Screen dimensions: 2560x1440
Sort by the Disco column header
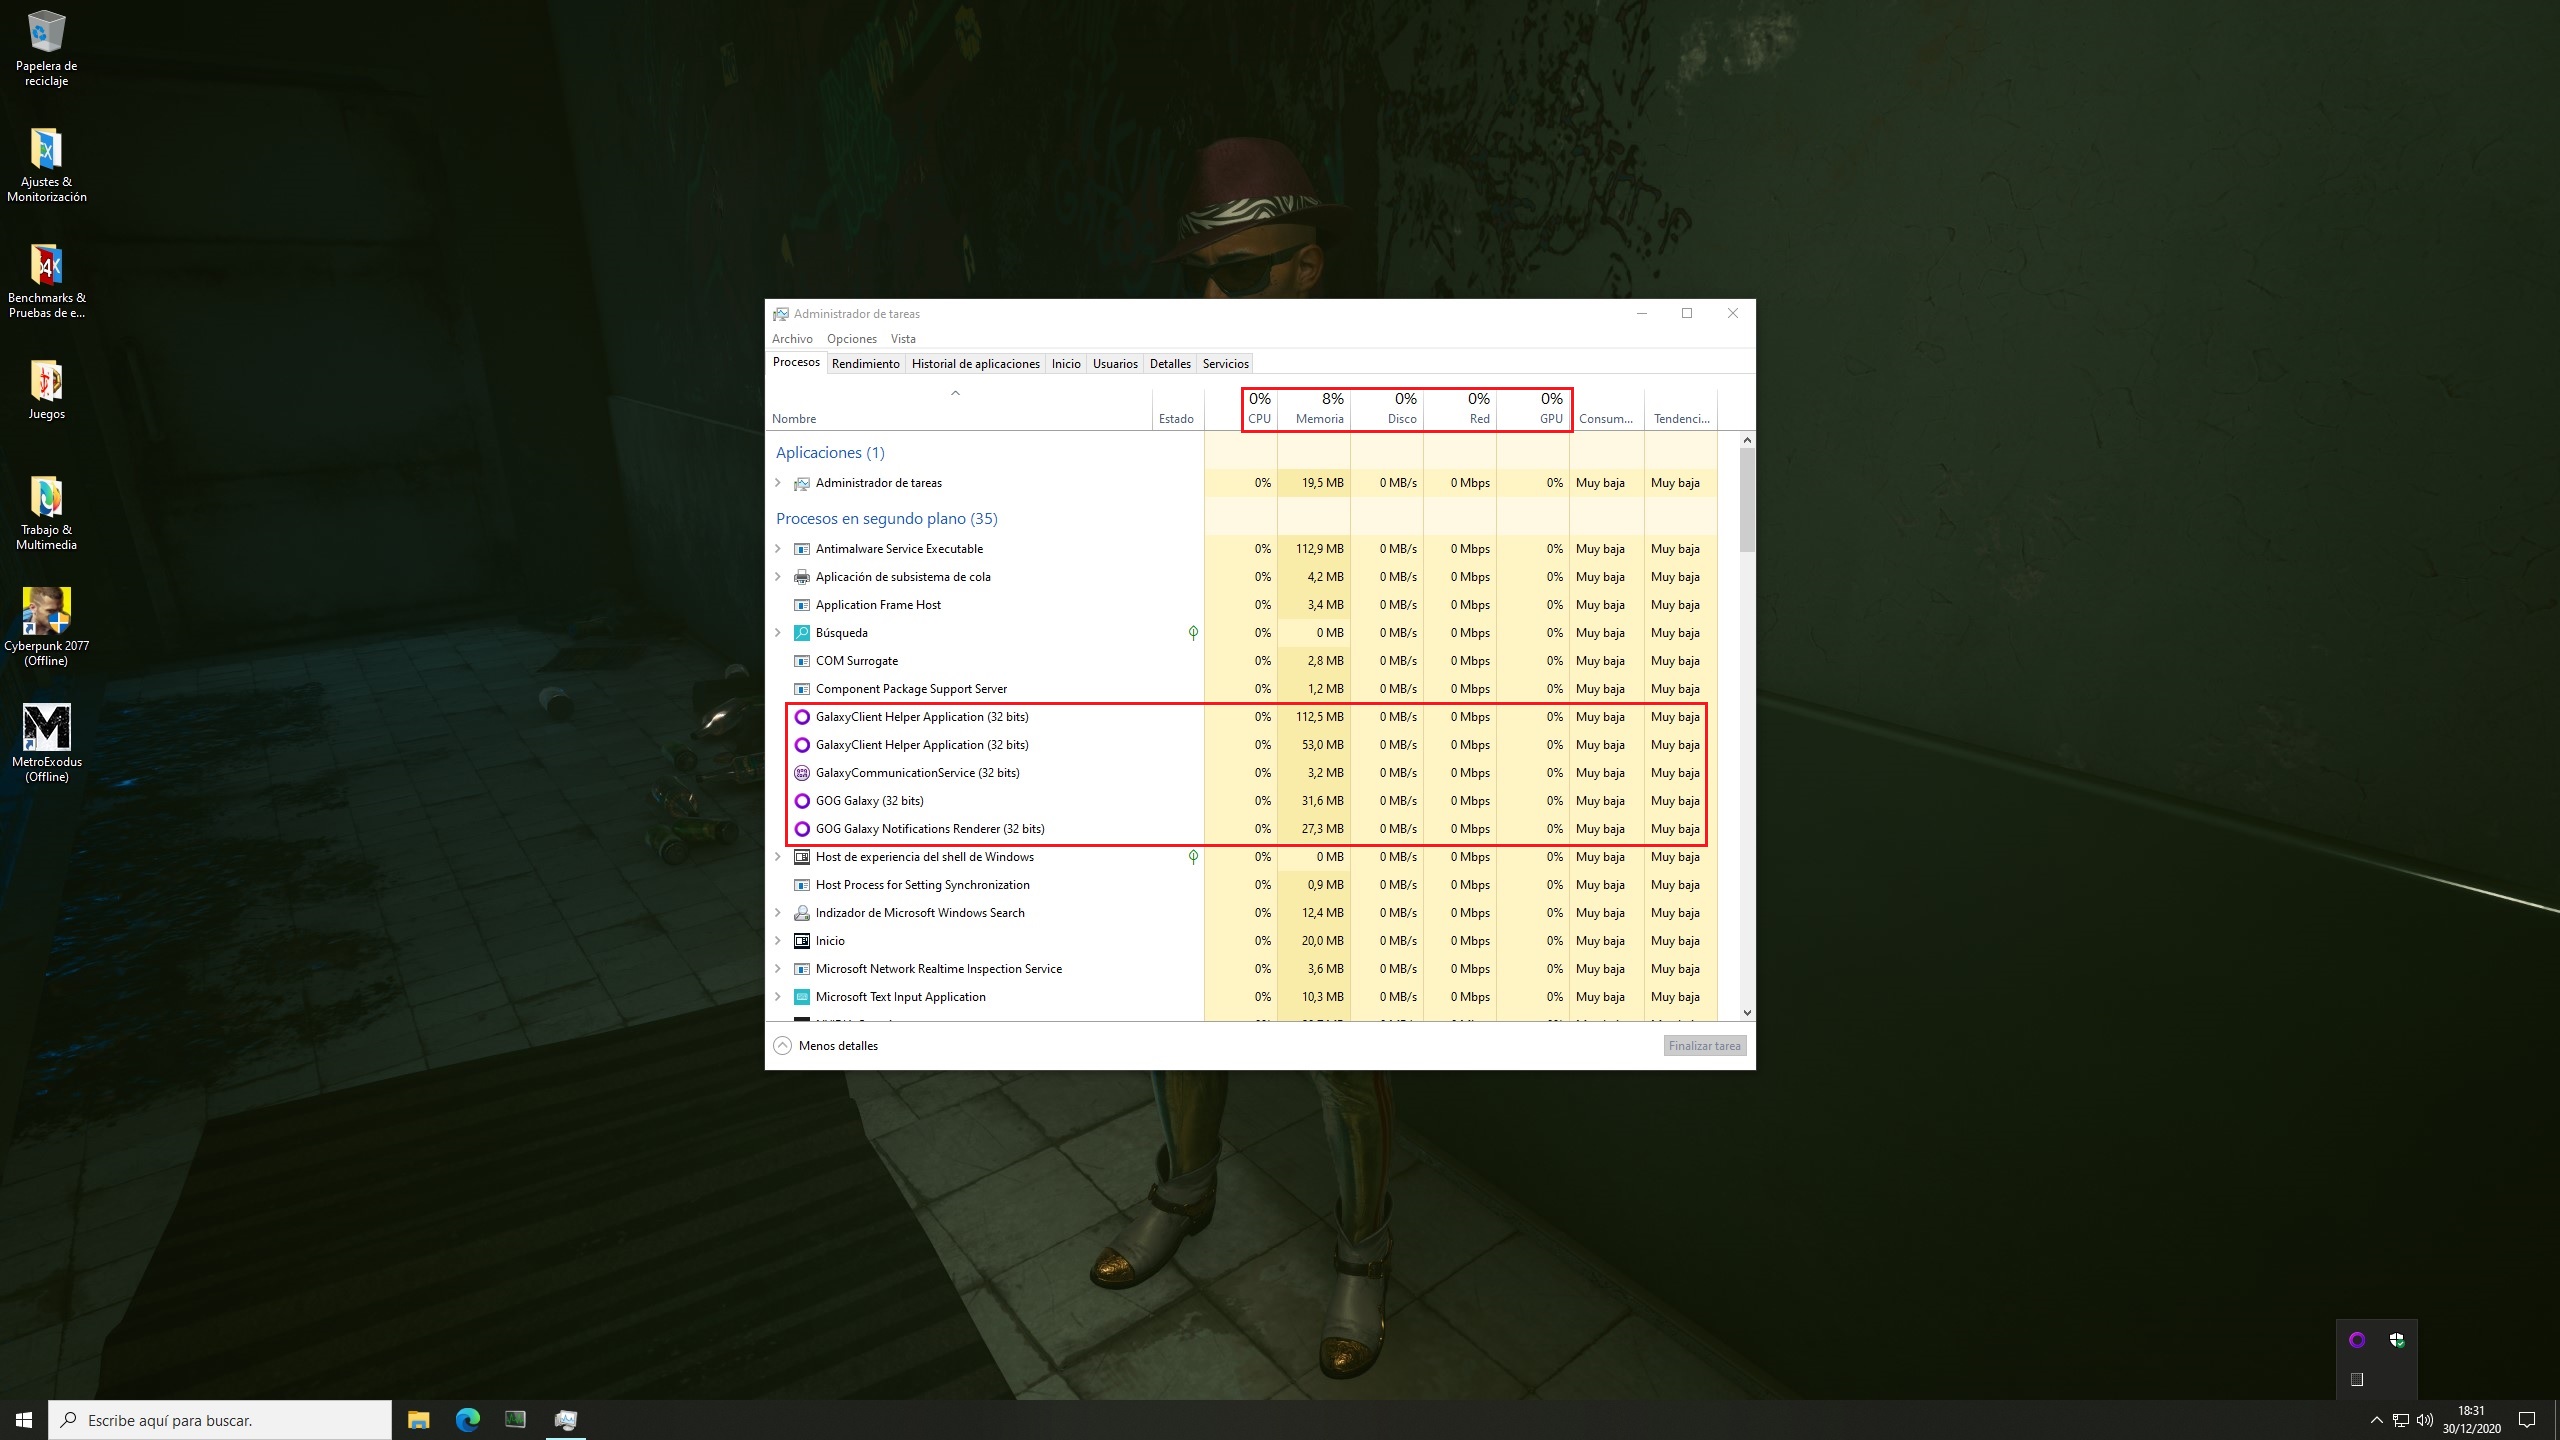click(x=1387, y=409)
